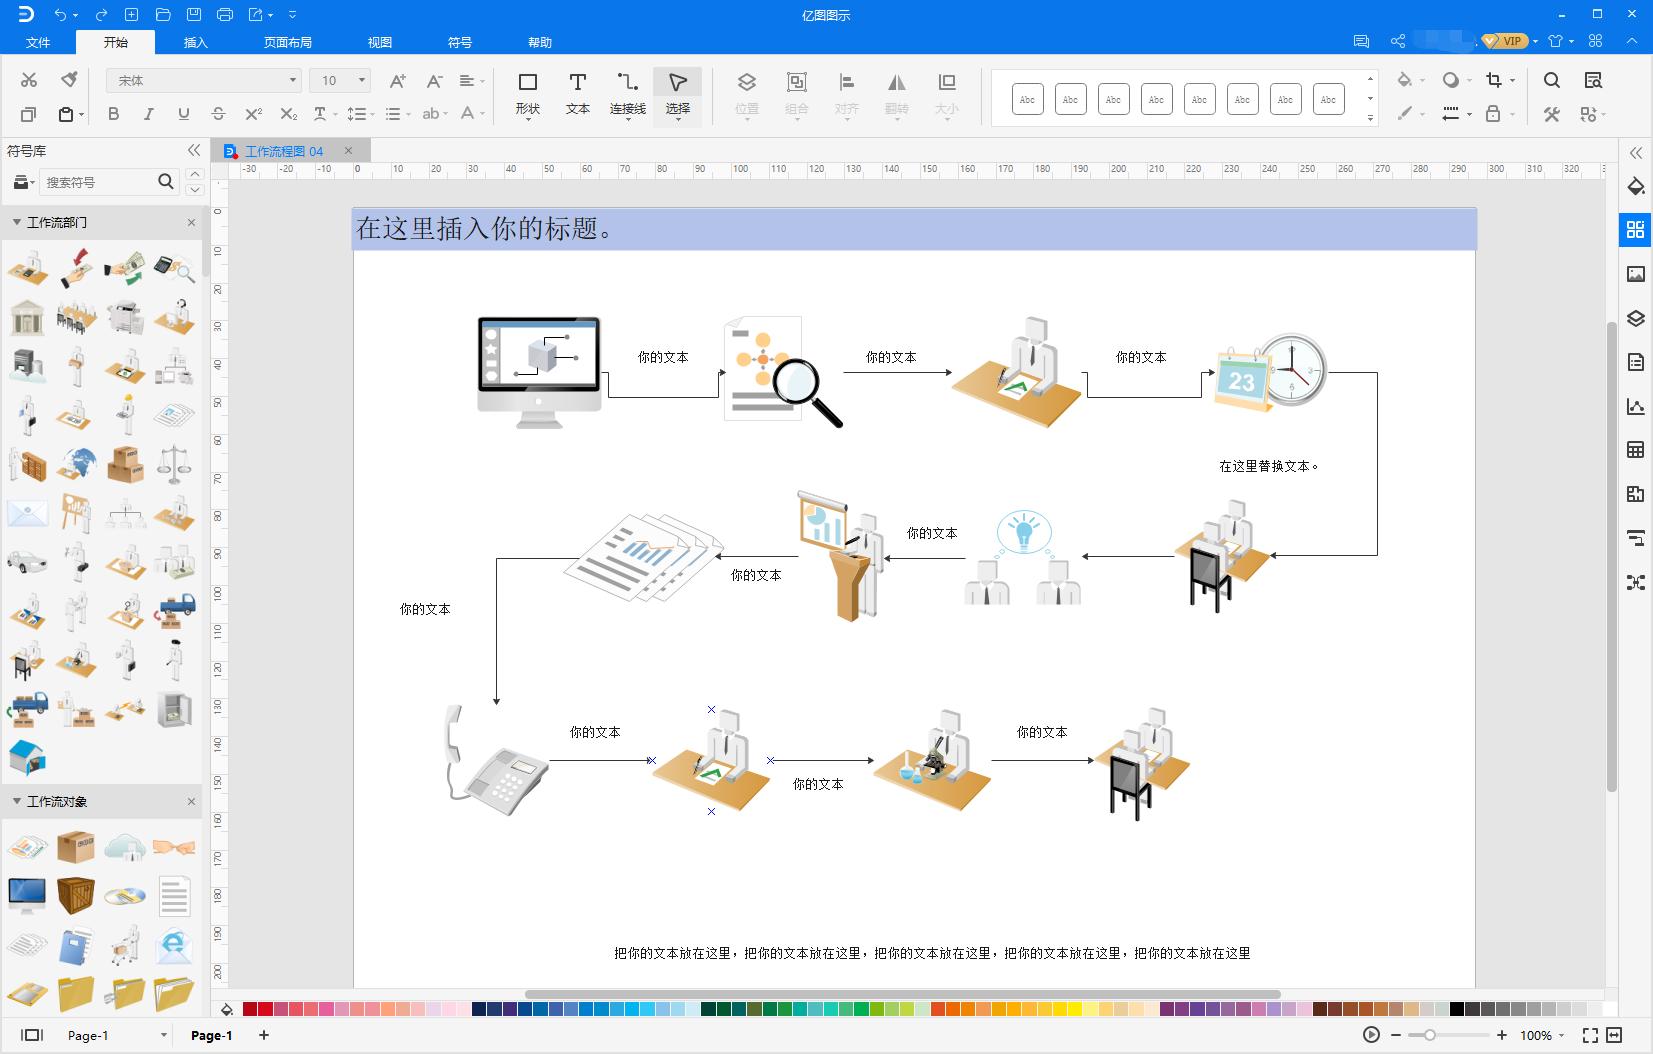This screenshot has height=1054, width=1653.
Task: Select the Shape tool in ribbon
Action: [528, 93]
